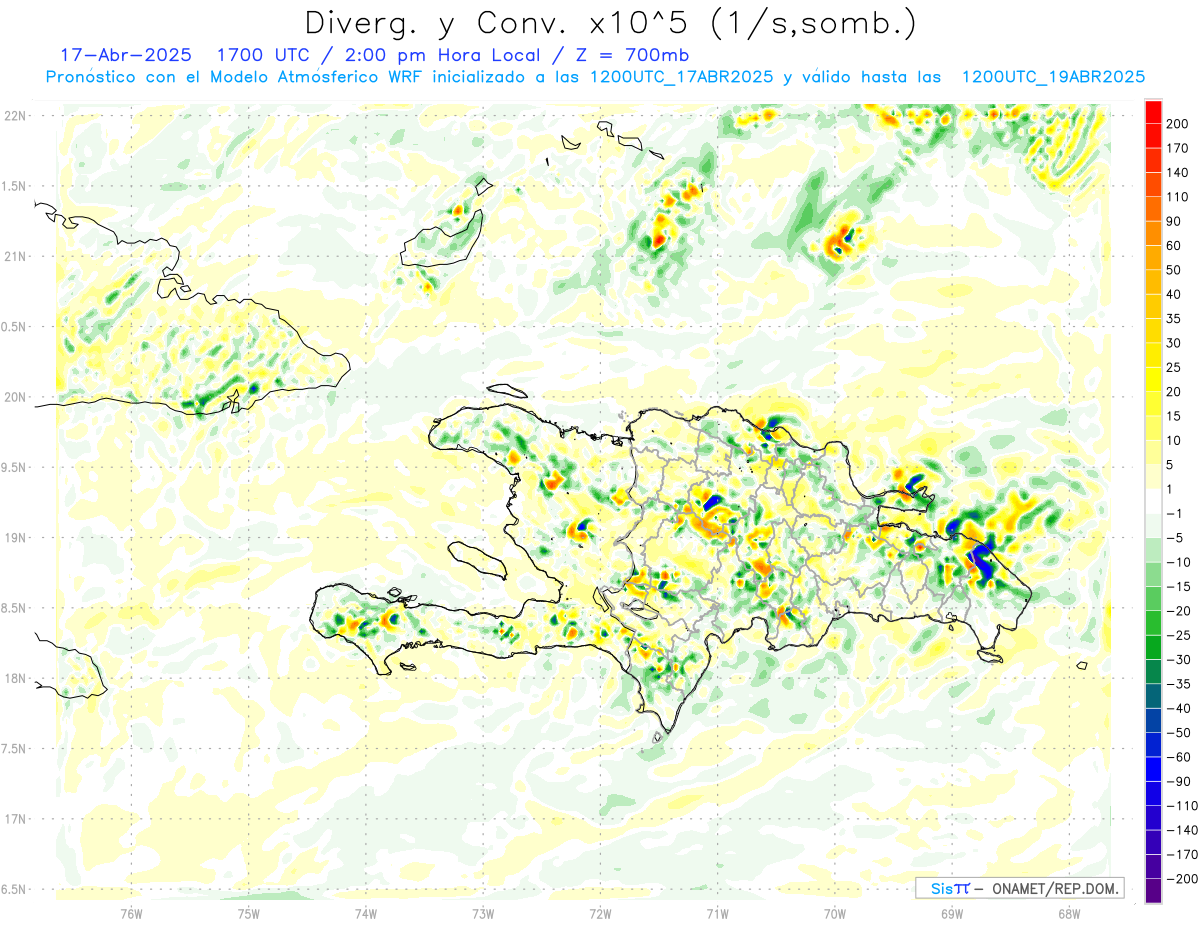The width and height of the screenshot is (1200, 927).
Task: Click the positive "40" colorbar label
Action: [1174, 294]
